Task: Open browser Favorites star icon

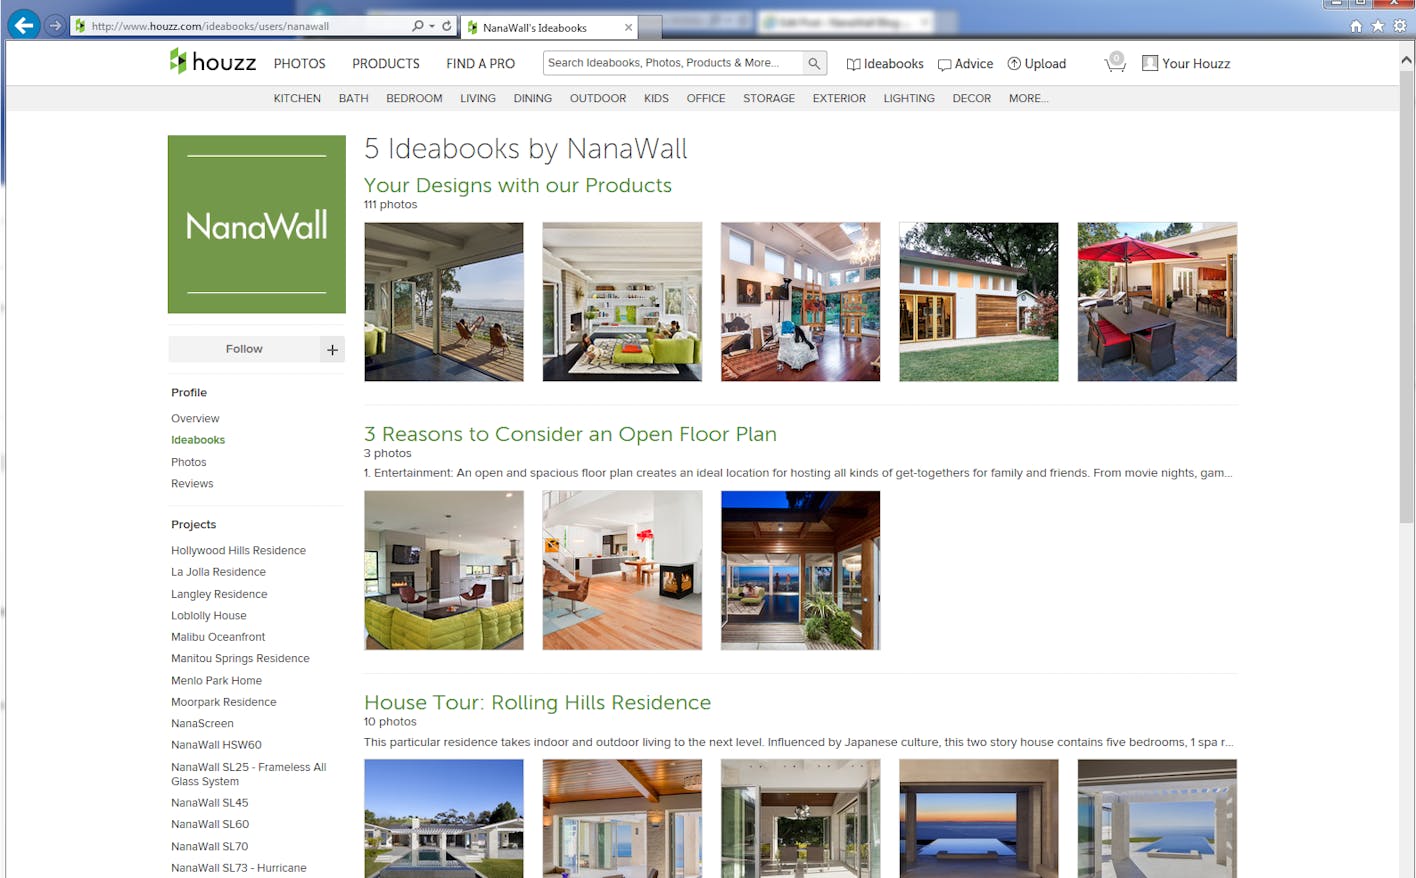Action: point(1378,26)
